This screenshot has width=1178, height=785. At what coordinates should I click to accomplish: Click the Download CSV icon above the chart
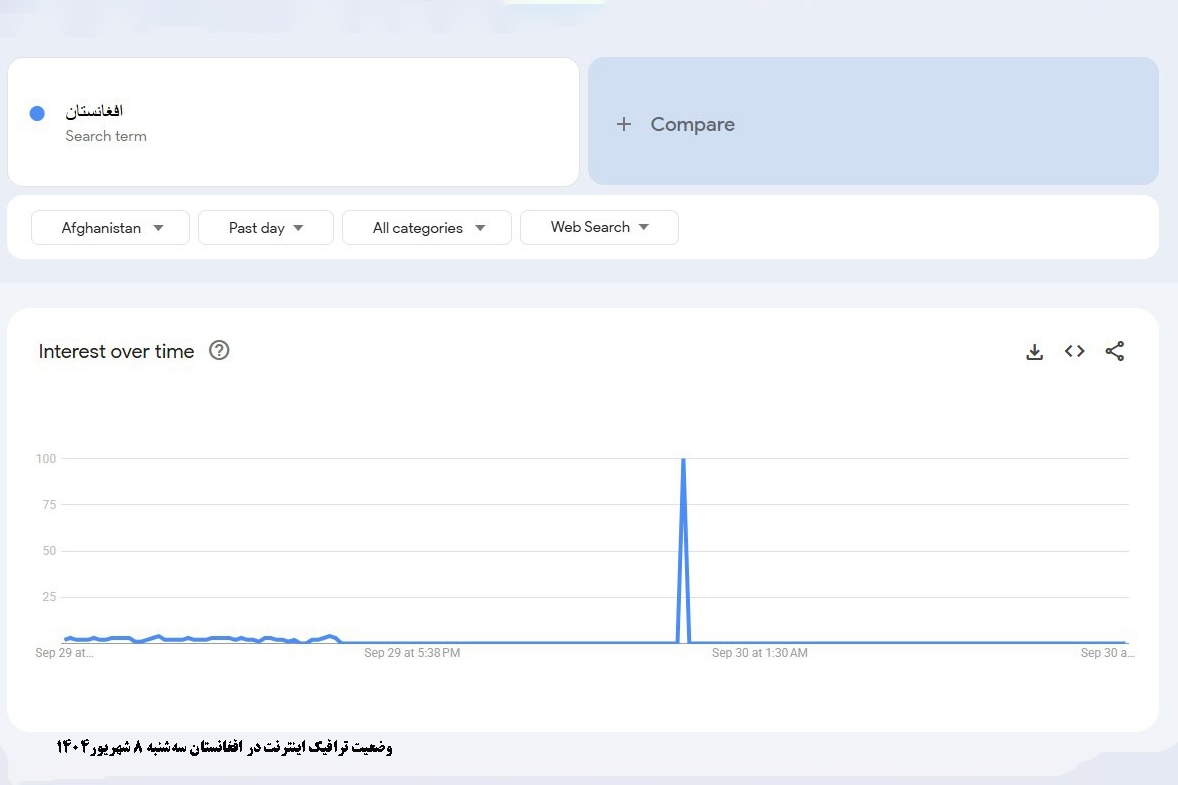click(x=1034, y=351)
